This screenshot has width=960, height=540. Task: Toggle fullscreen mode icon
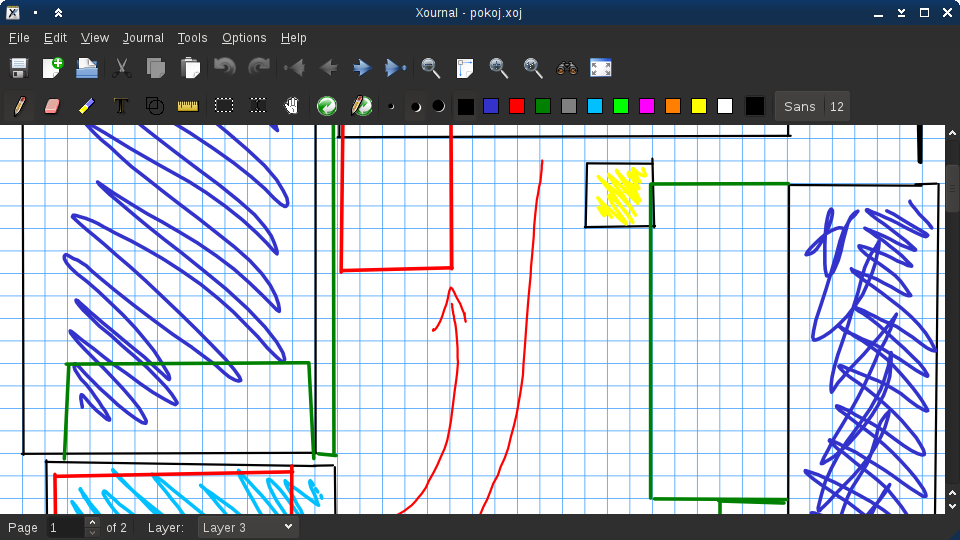(x=601, y=68)
